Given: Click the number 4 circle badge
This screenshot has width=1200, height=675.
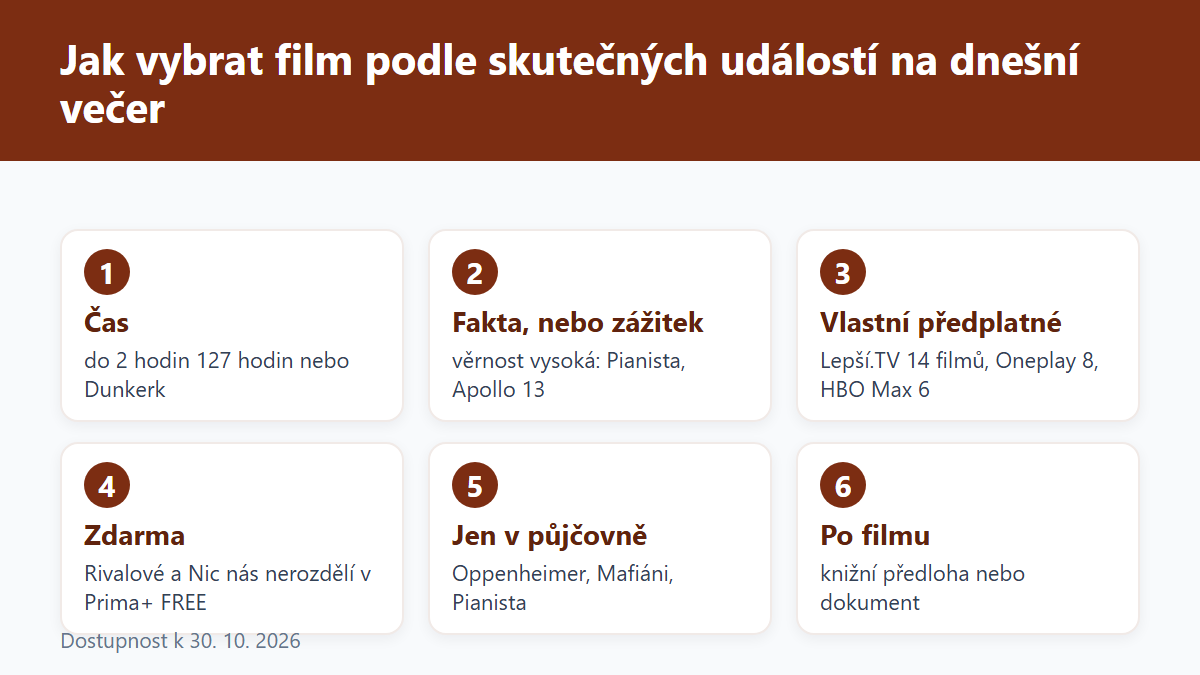Looking at the screenshot, I should [x=107, y=486].
